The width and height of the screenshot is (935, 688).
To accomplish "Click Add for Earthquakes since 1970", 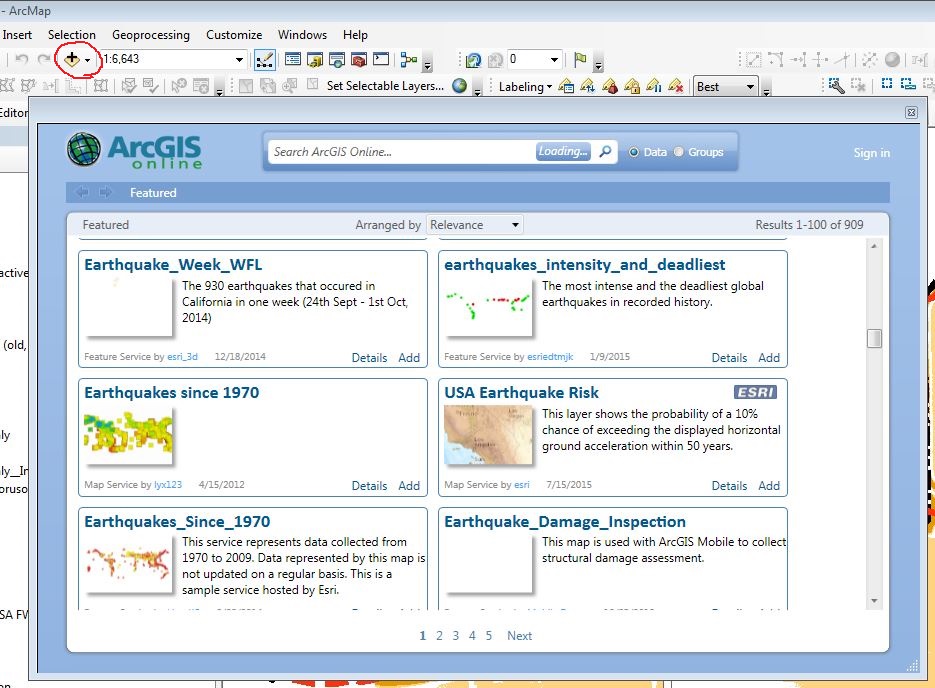I will 409,486.
